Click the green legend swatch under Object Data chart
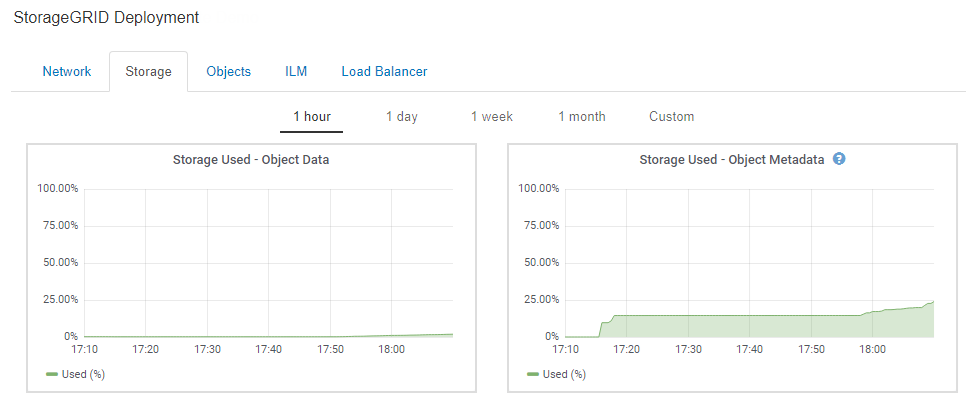 point(52,374)
